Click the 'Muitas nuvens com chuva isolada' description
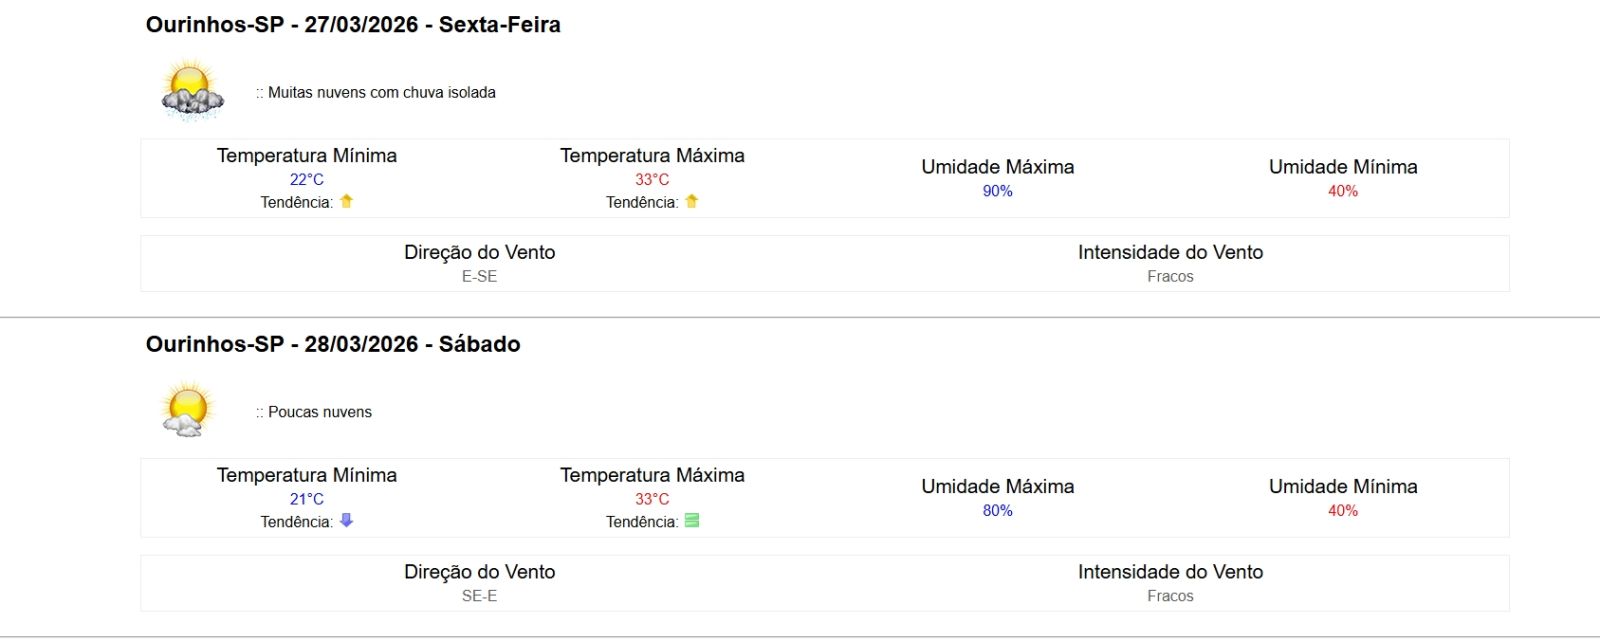The image size is (1600, 642). [x=381, y=93]
